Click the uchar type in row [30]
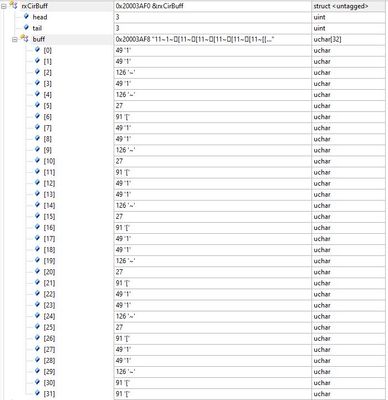Image resolution: width=388 pixels, height=400 pixels. click(x=322, y=383)
